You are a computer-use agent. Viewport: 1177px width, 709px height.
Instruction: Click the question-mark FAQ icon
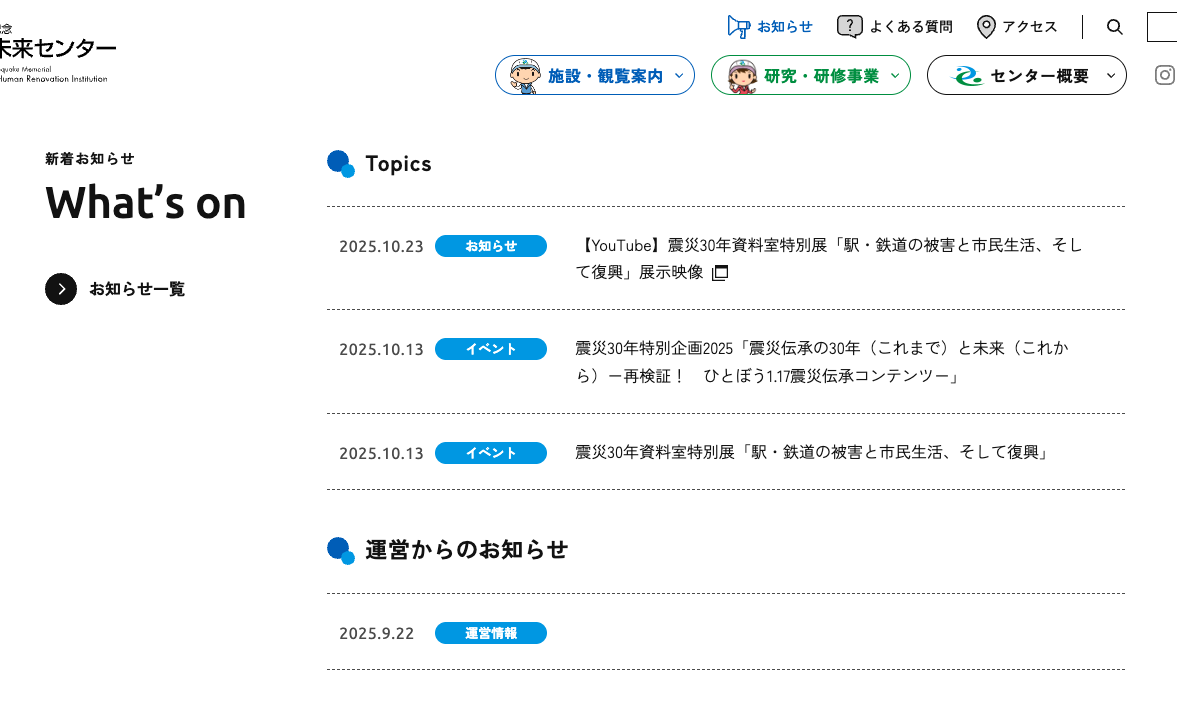point(849,27)
